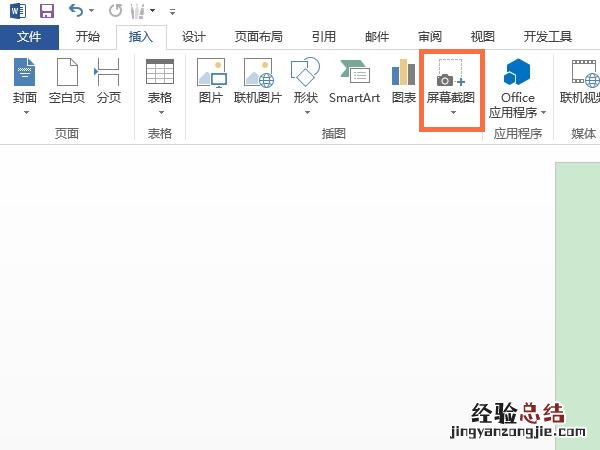Open Office 应用程序 apps icon

(x=517, y=72)
